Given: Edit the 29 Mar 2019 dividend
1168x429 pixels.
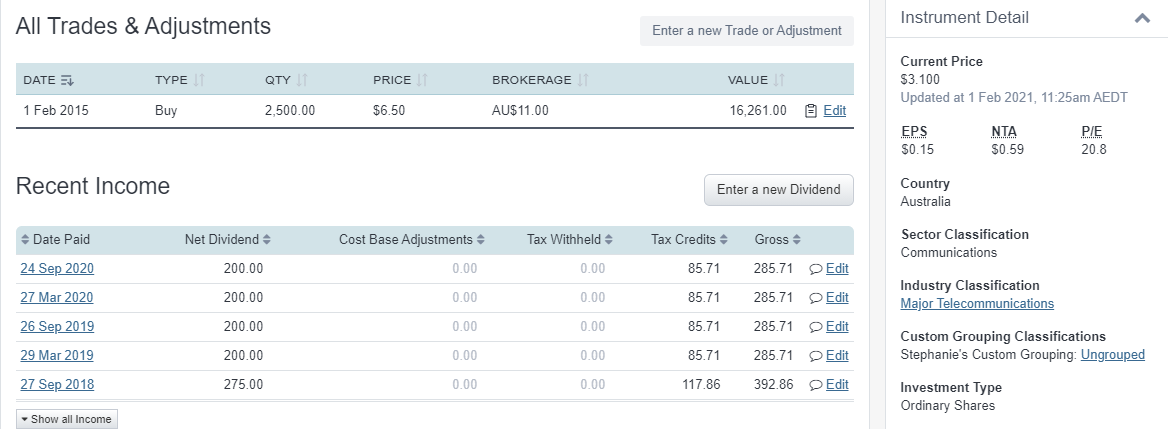Looking at the screenshot, I should click(x=837, y=356).
